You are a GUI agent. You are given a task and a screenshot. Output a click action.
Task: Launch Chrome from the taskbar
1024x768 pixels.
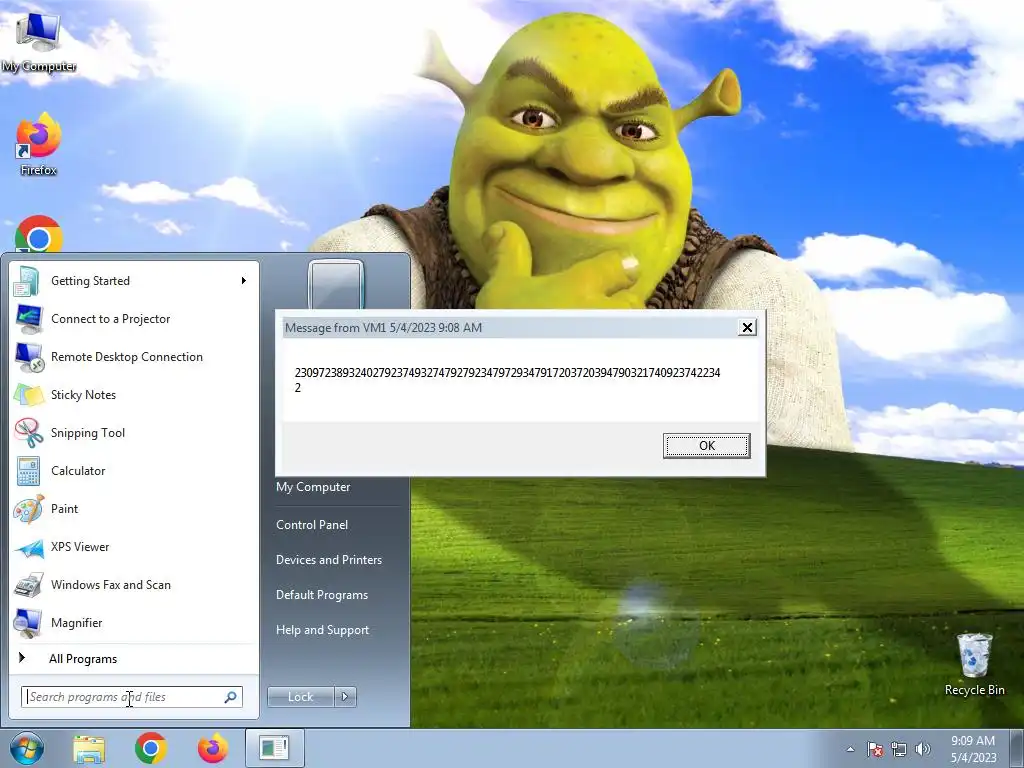pyautogui.click(x=151, y=748)
